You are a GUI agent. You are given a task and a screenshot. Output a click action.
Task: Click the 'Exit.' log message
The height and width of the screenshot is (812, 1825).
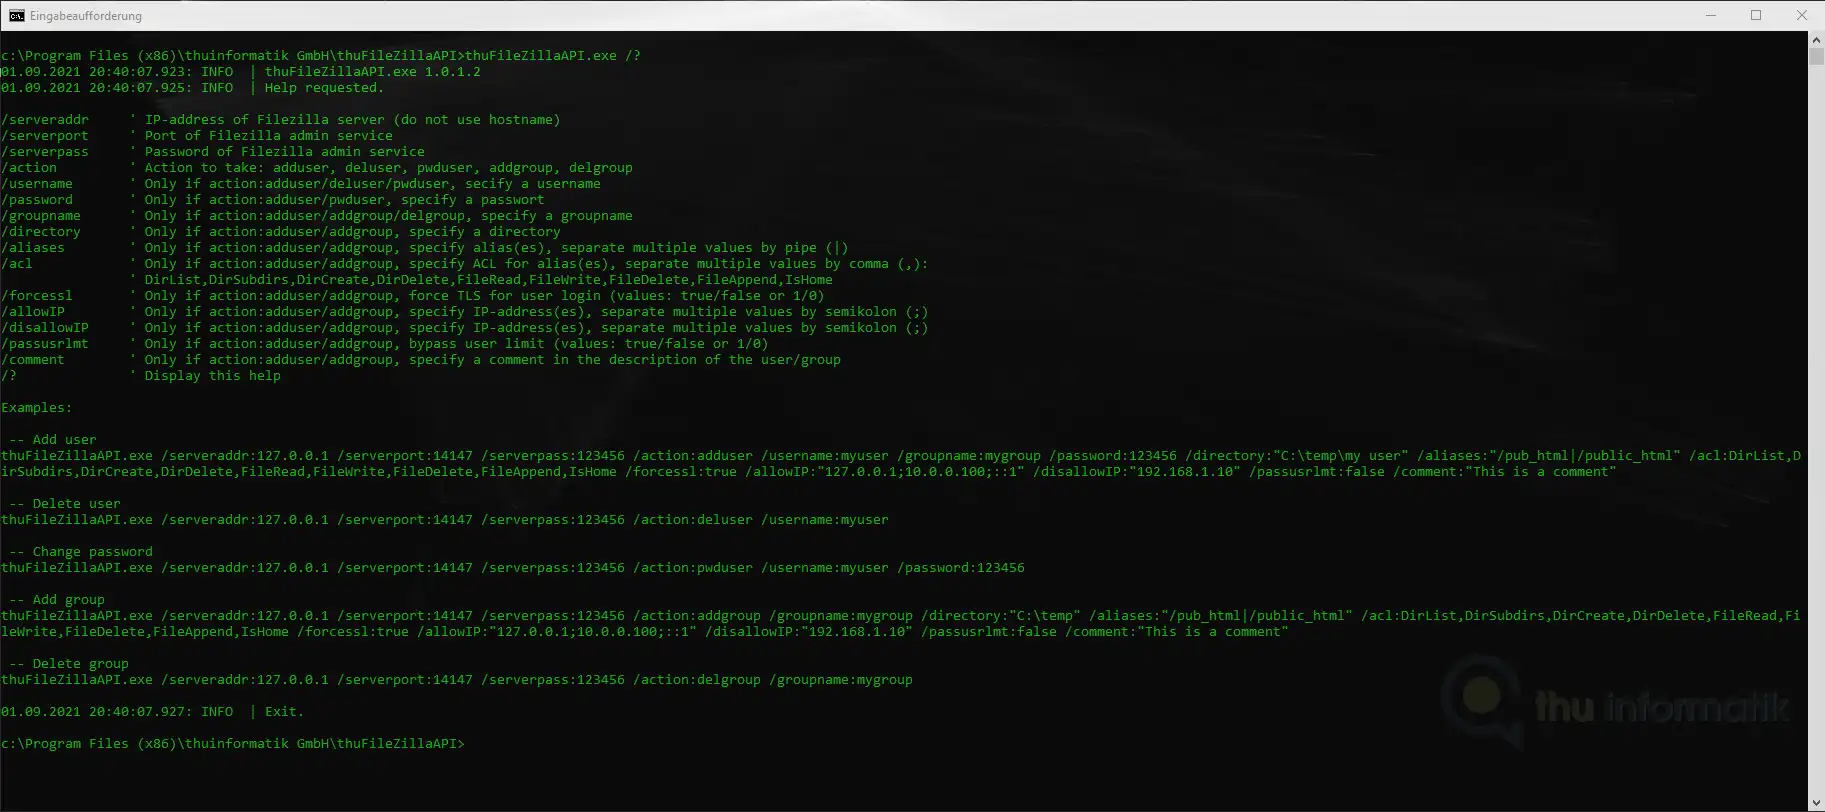[x=284, y=712]
